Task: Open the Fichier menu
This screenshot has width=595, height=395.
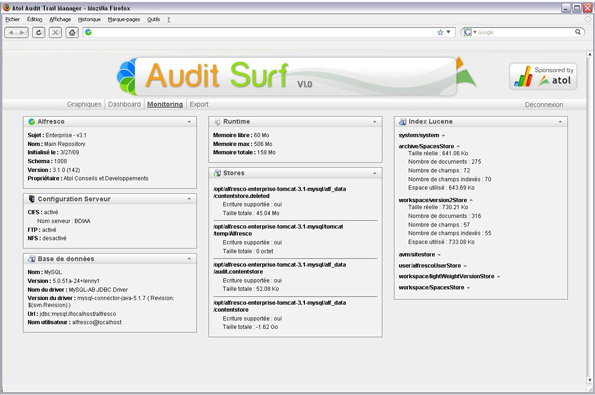Action: pyautogui.click(x=12, y=19)
